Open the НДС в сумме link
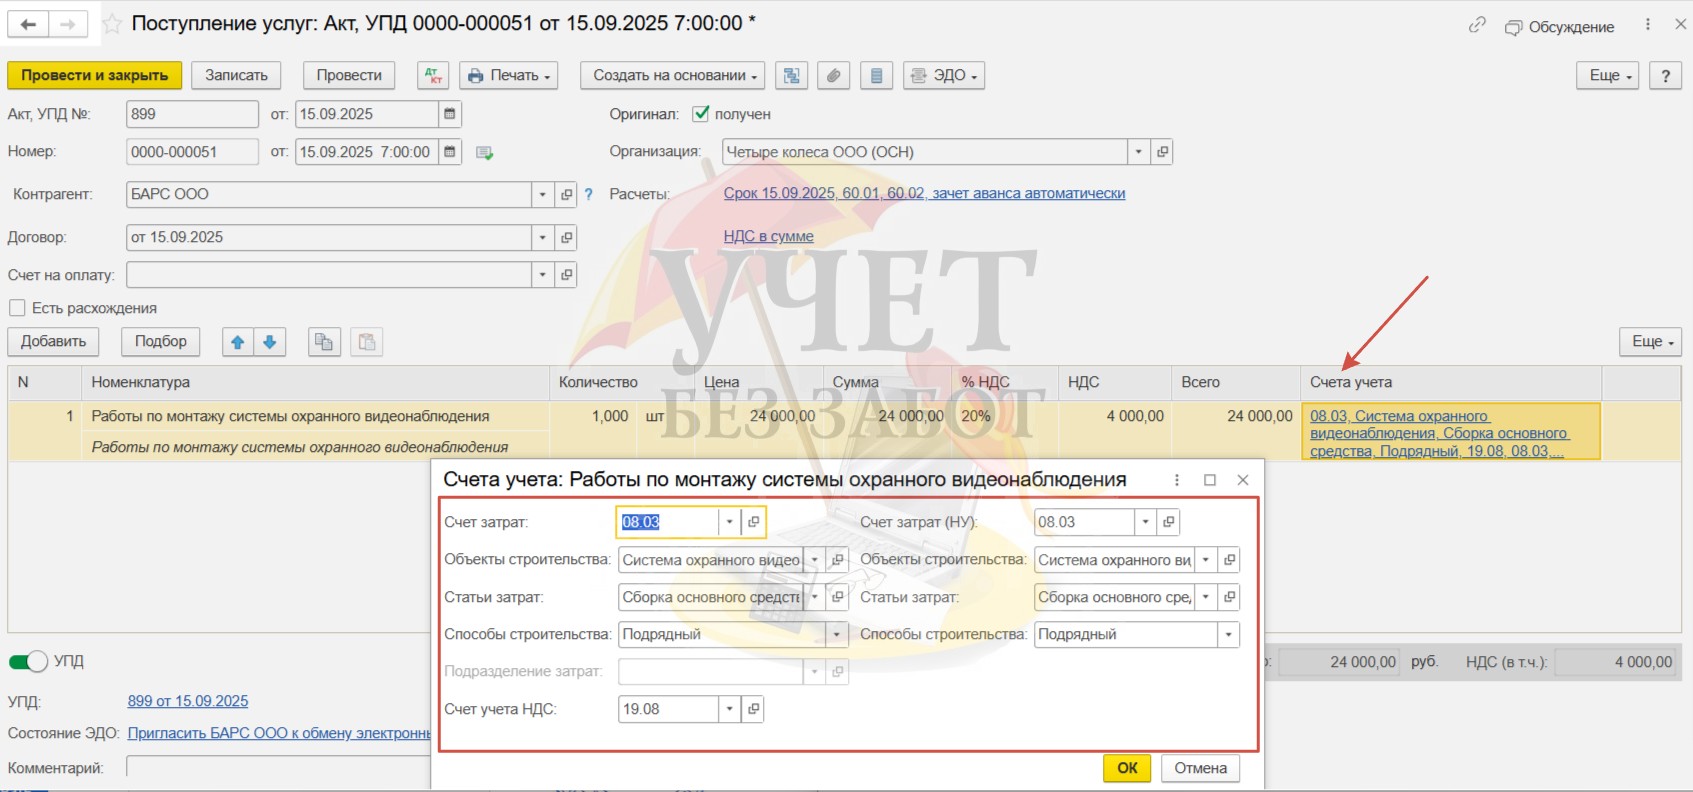Screen dimensions: 1693x792 click(768, 237)
